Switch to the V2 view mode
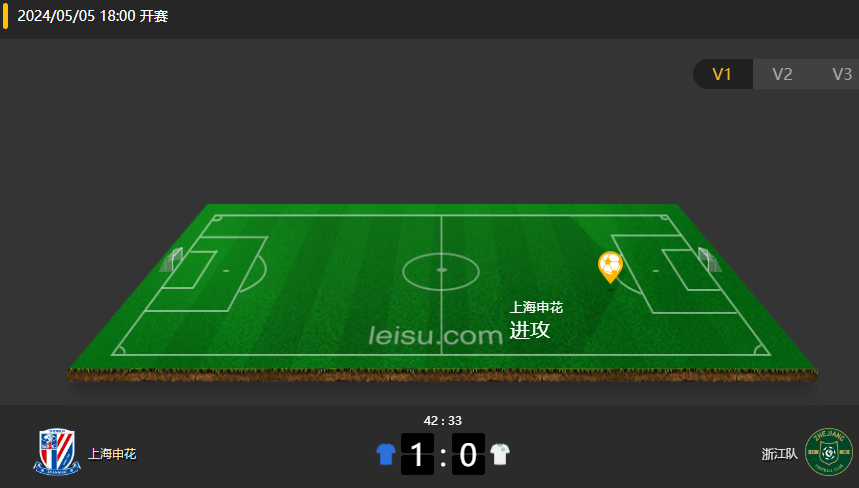The image size is (859, 488). [782, 74]
